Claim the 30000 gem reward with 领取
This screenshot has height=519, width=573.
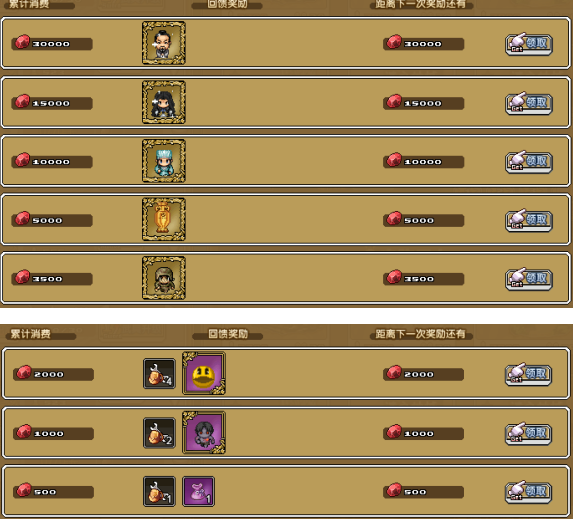coord(528,44)
